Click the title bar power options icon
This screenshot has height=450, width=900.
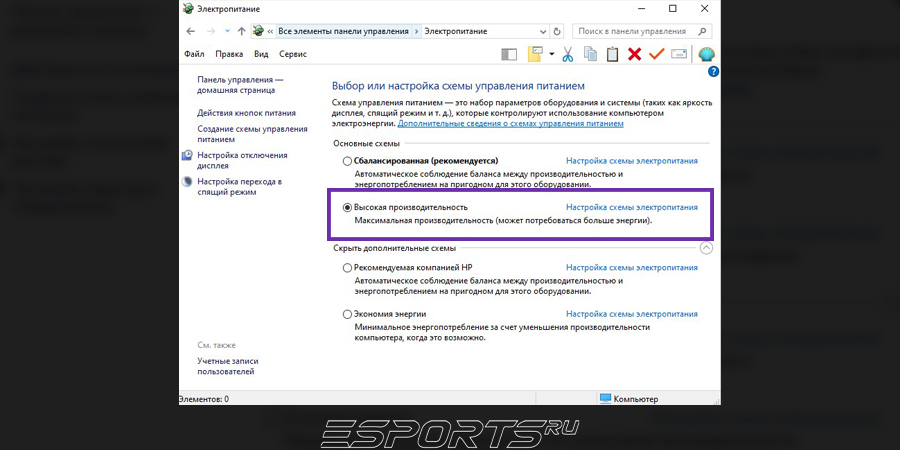pos(188,9)
